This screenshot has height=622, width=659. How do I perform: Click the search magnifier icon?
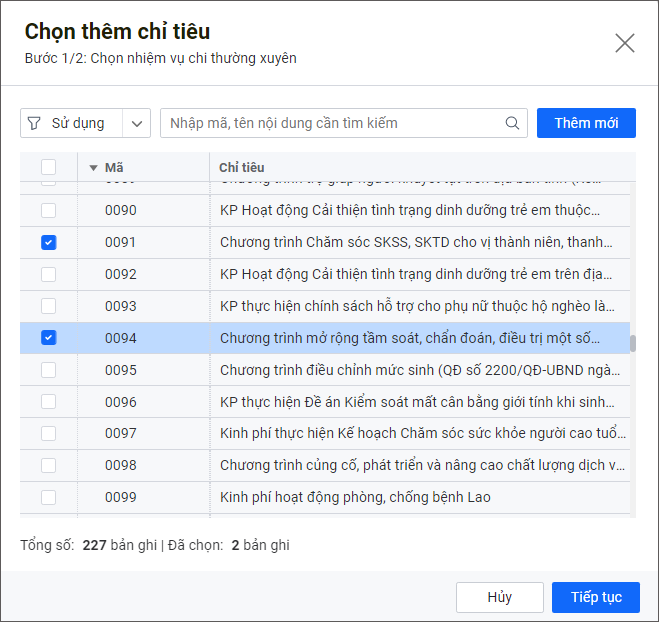pyautogui.click(x=513, y=123)
